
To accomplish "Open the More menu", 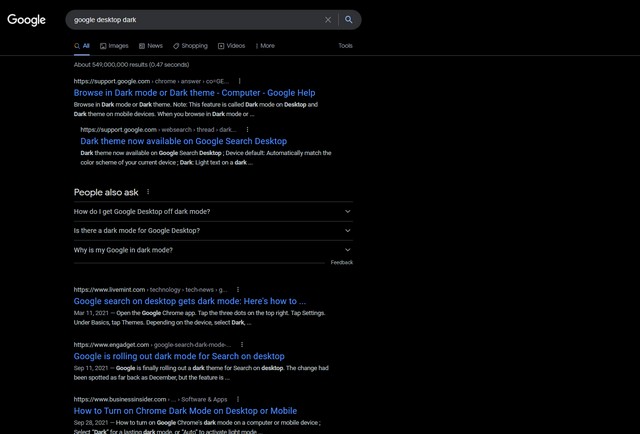I will pos(265,46).
